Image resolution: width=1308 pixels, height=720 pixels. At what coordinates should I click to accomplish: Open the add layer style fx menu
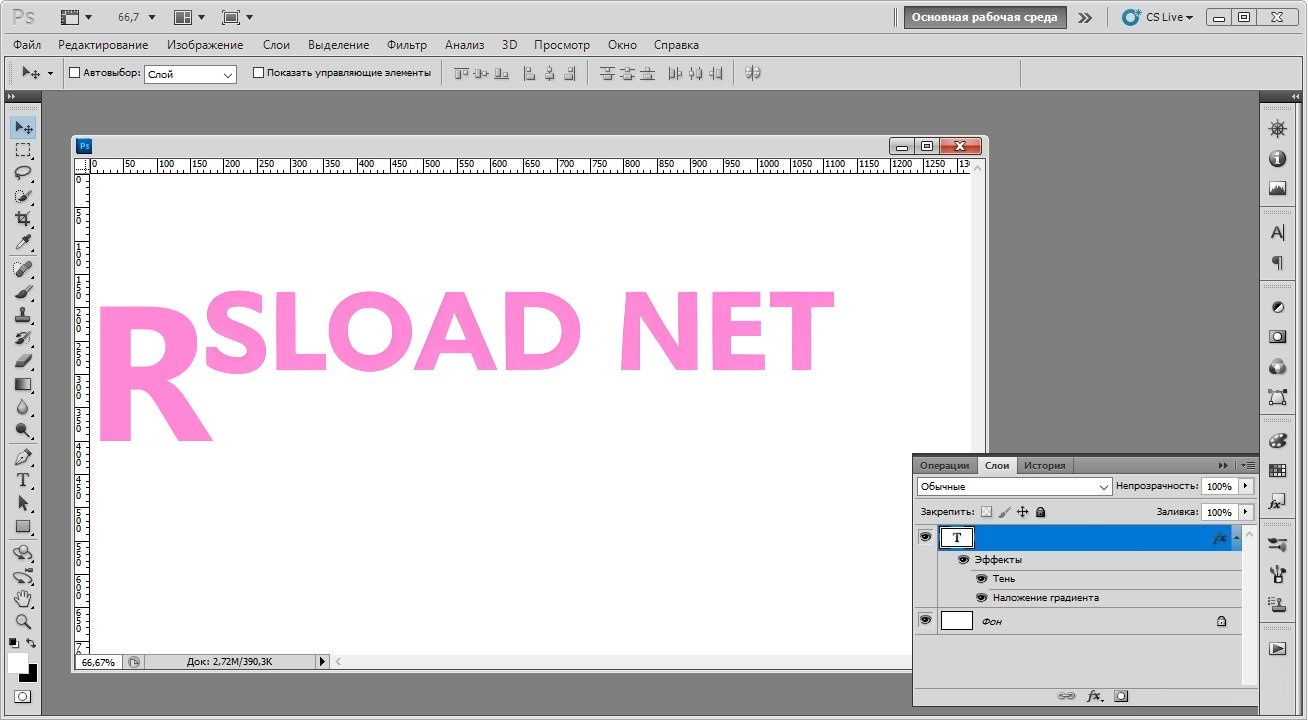pyautogui.click(x=1095, y=696)
